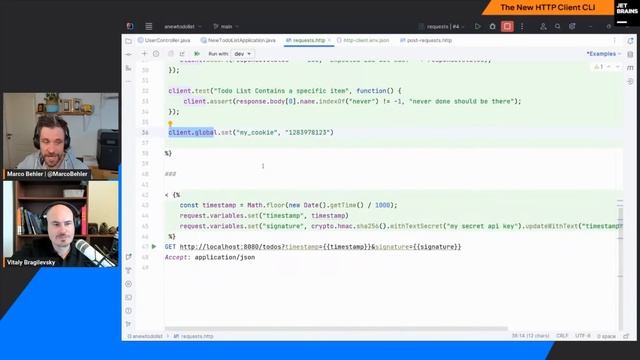Click the yellow lightbulb intention icon
Screen dimensions: 640x360
coord(170,123)
